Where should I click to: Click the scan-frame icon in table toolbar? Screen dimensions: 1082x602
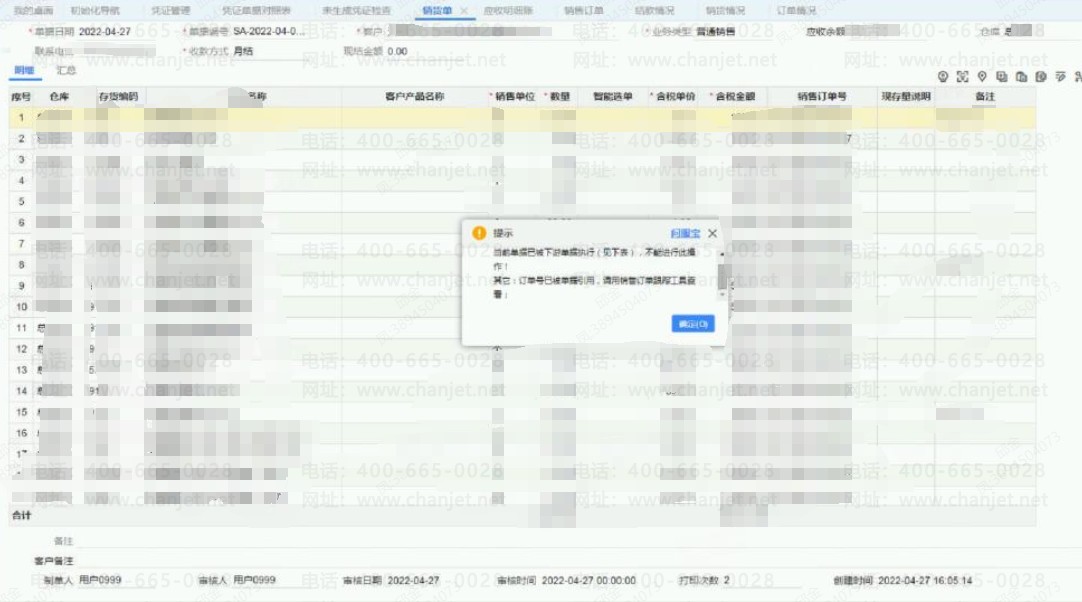tap(963, 77)
